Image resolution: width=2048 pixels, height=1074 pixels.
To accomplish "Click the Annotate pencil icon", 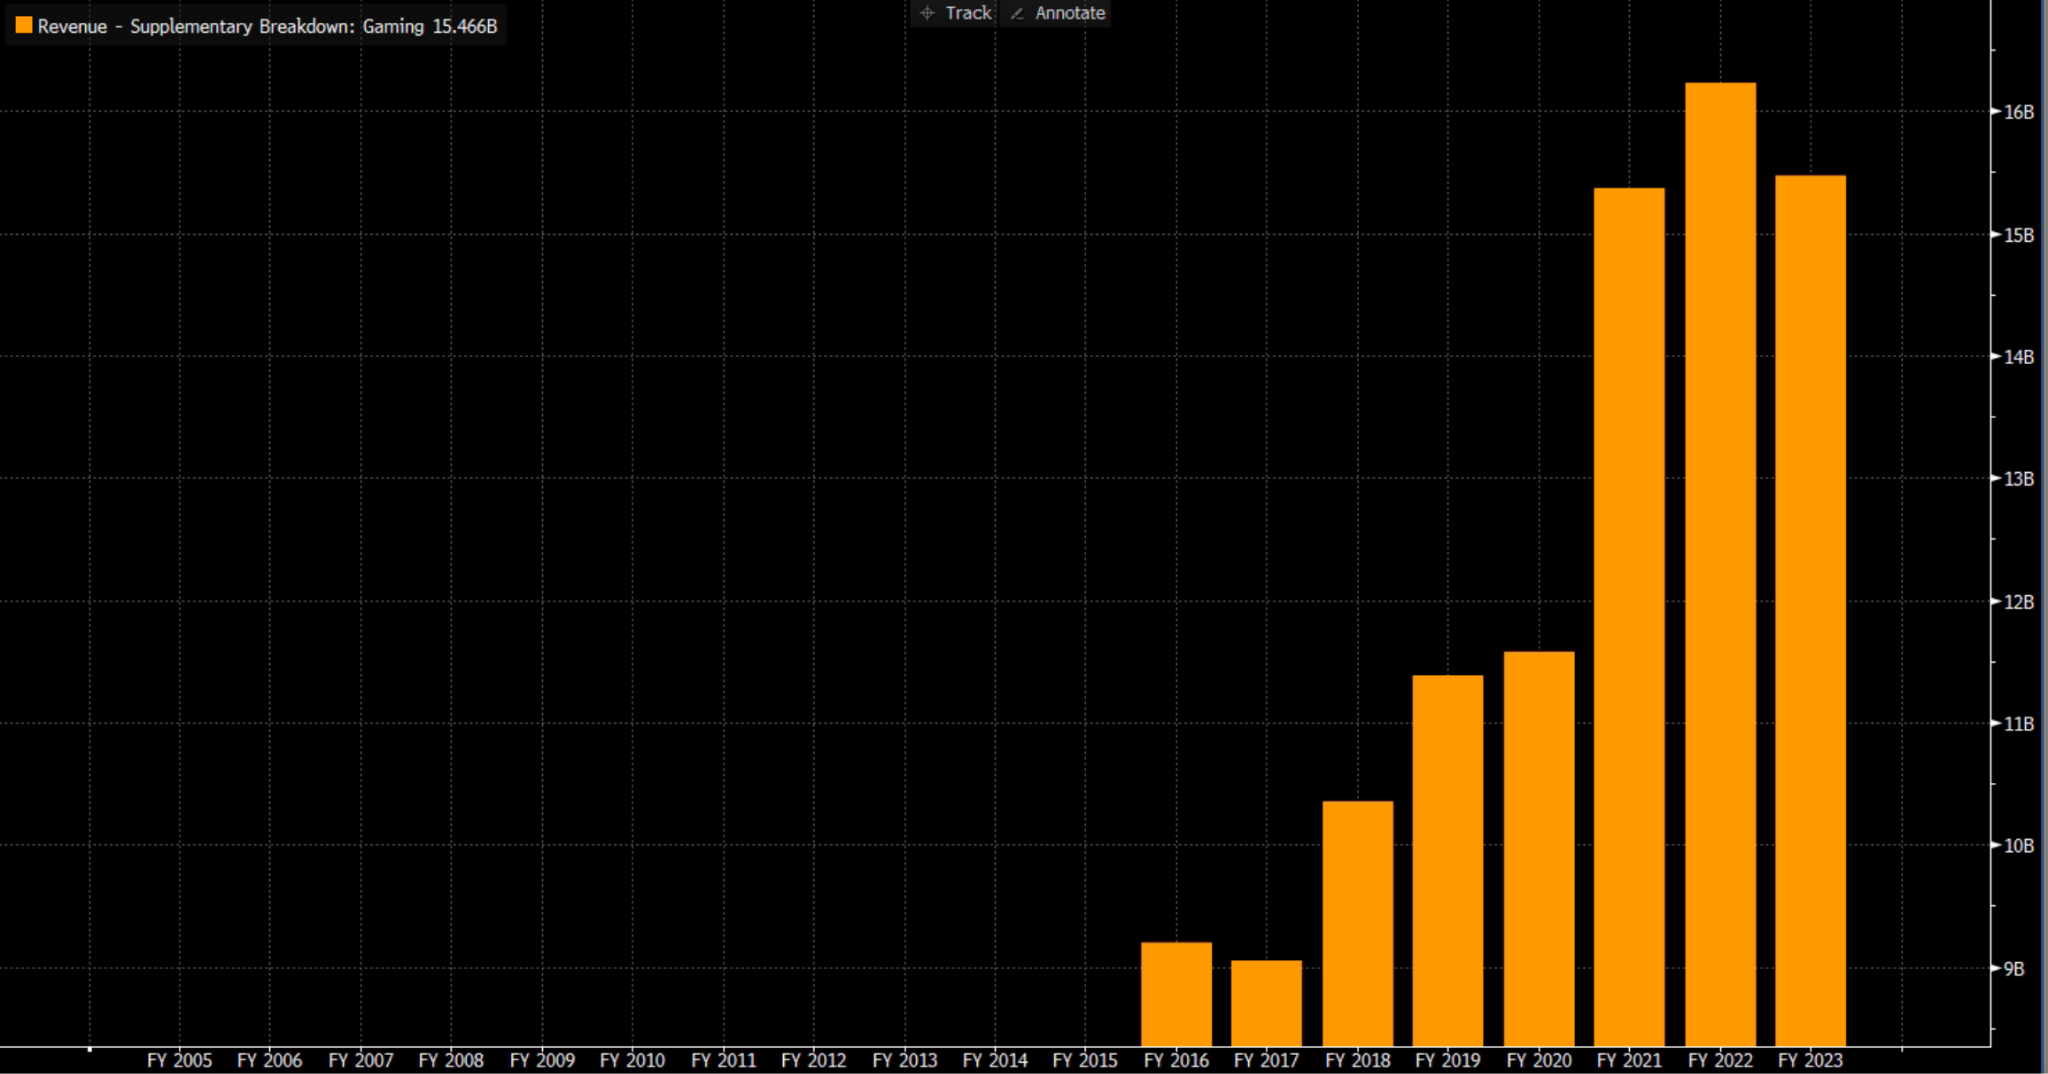I will pos(1017,13).
